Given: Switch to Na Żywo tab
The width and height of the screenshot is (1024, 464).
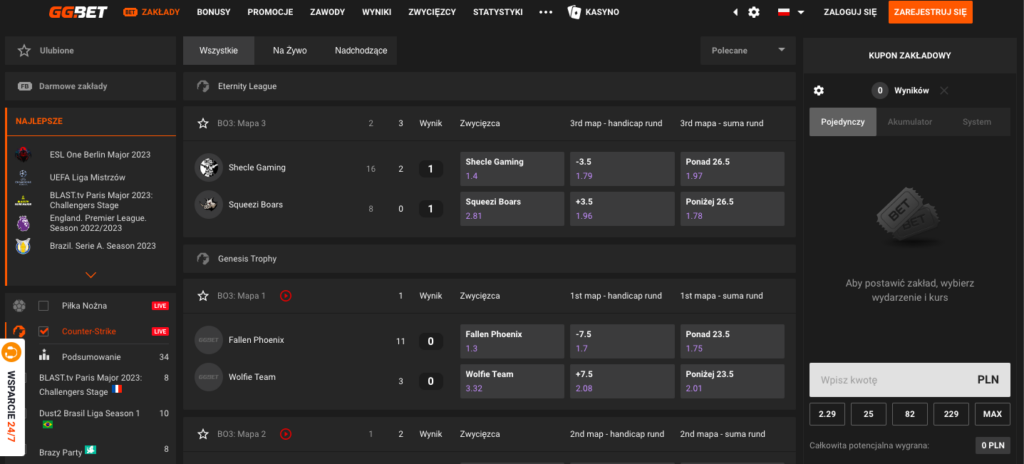Looking at the screenshot, I should pyautogui.click(x=290, y=50).
